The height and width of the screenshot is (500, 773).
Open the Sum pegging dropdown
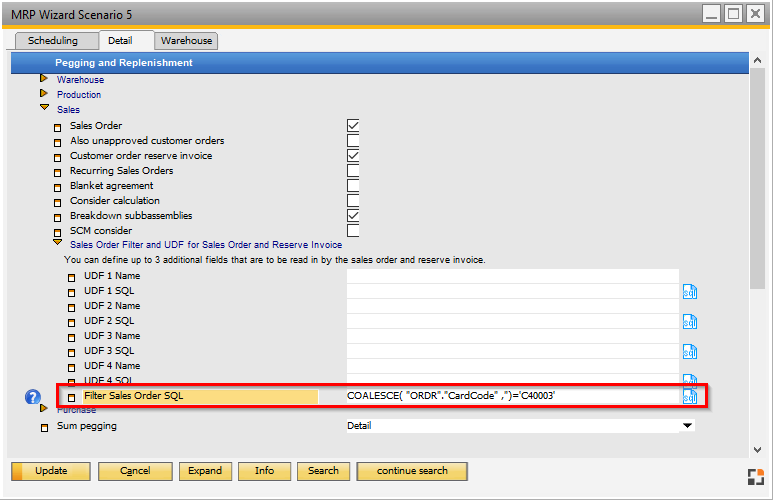coord(686,426)
